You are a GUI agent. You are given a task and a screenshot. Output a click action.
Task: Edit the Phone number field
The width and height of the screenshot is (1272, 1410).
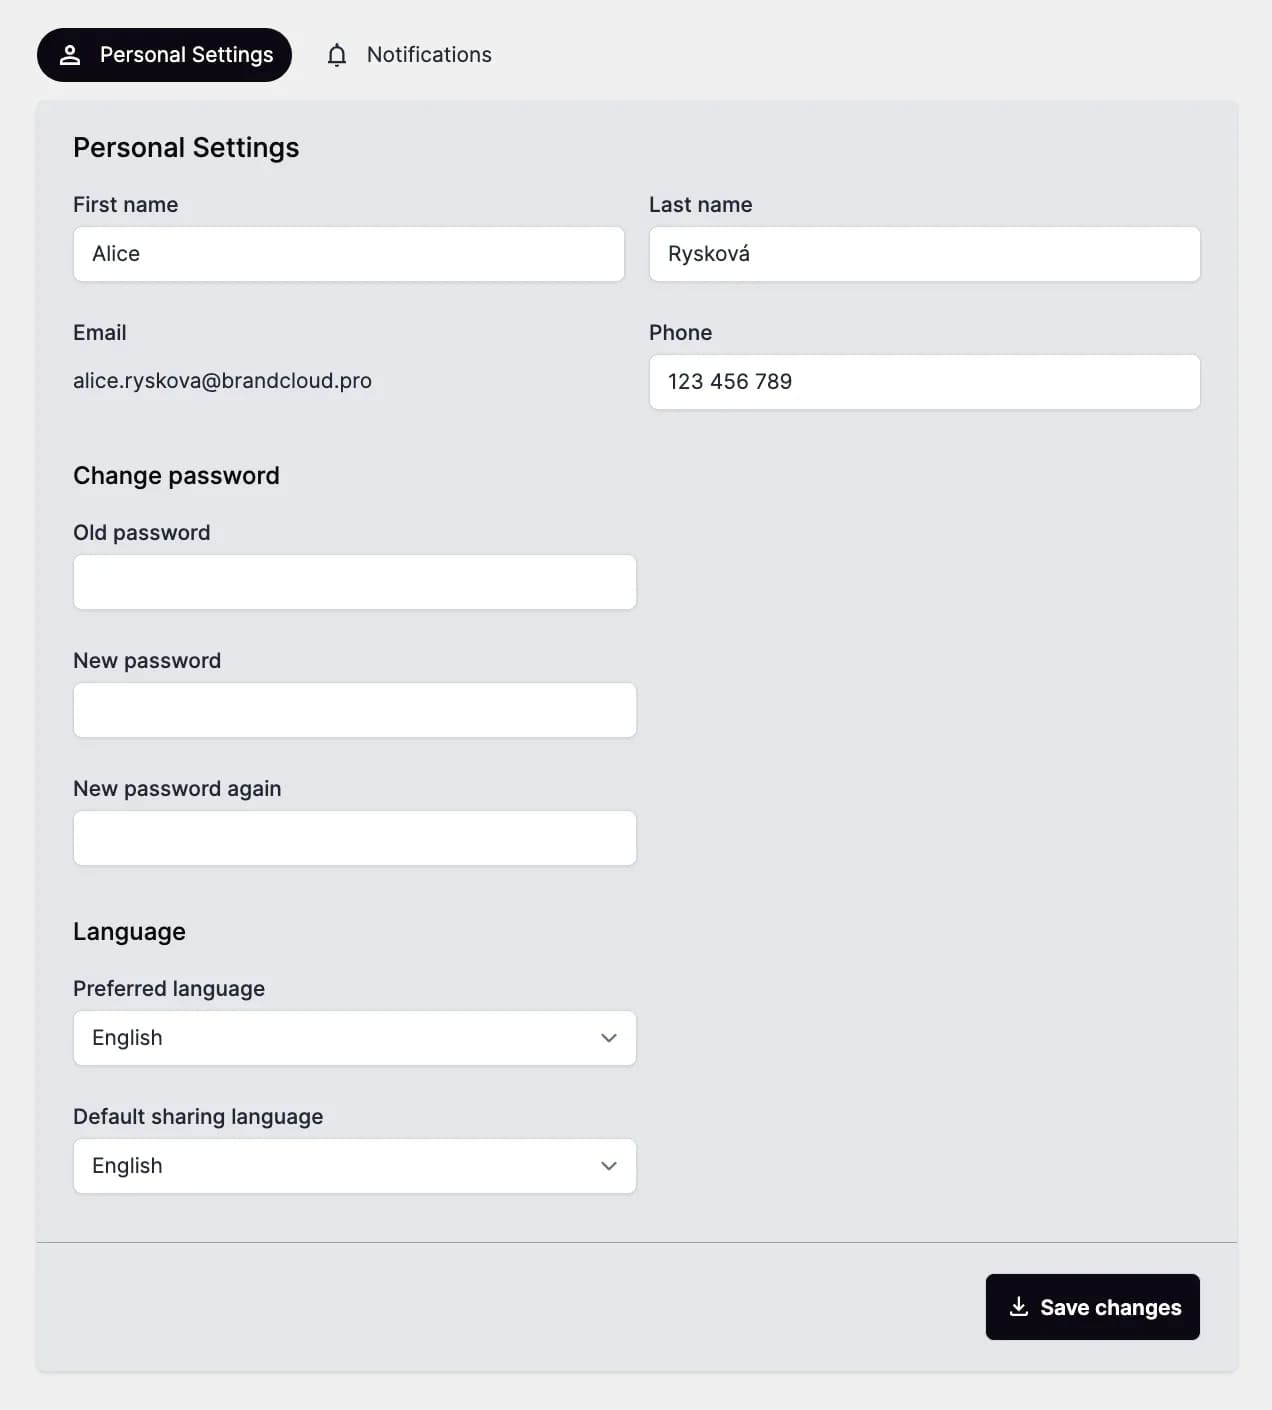coord(924,382)
